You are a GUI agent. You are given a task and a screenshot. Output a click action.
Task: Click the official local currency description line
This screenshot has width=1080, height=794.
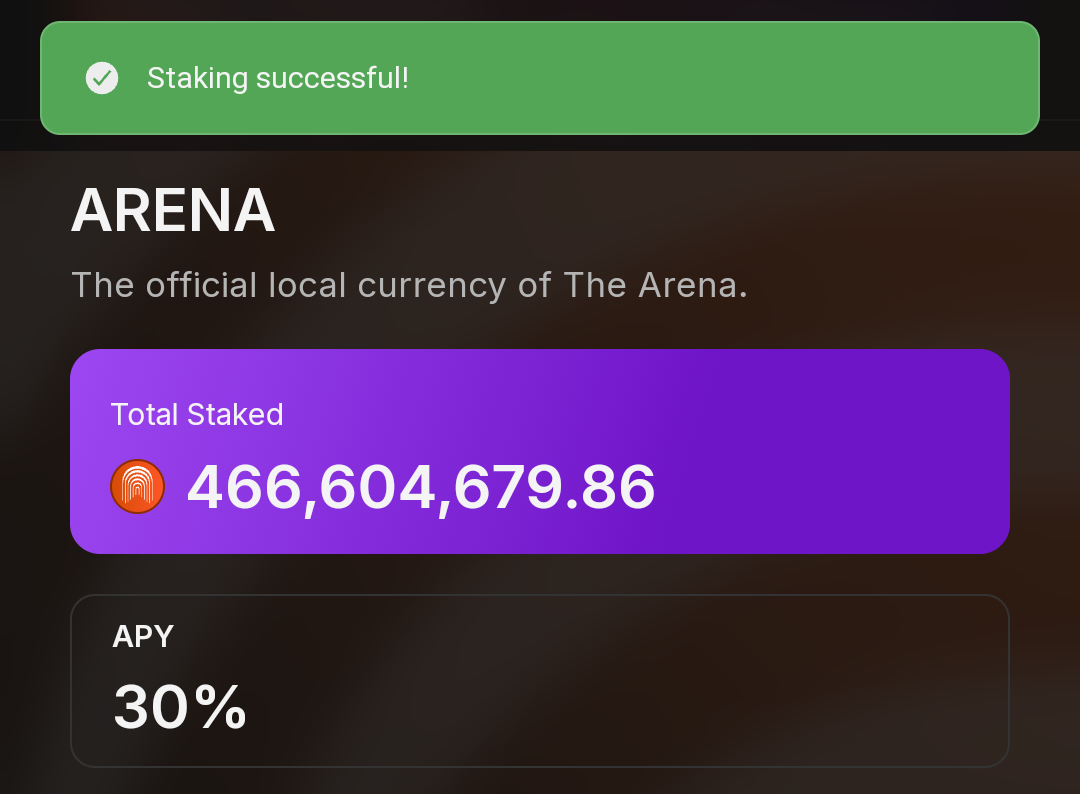(409, 285)
